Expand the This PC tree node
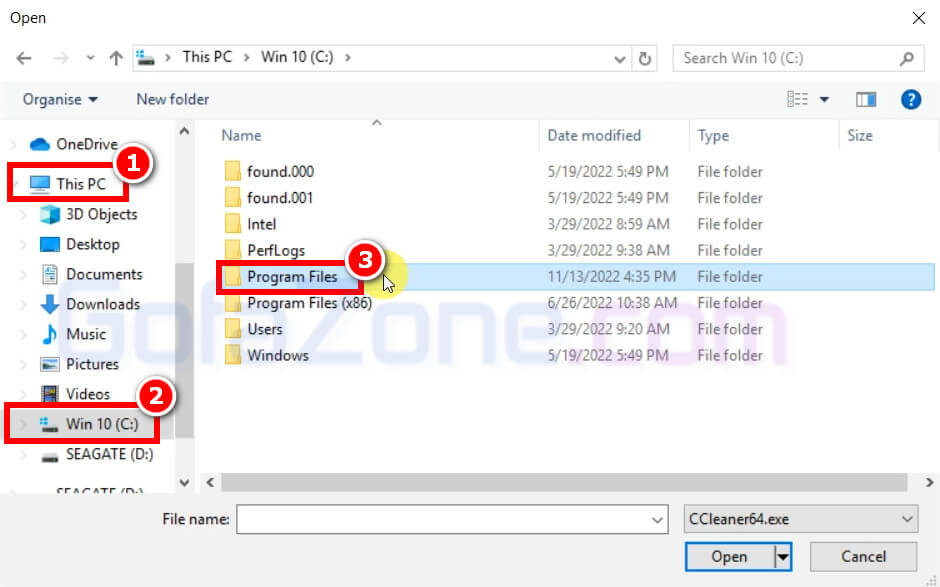The width and height of the screenshot is (940, 587). 22,184
